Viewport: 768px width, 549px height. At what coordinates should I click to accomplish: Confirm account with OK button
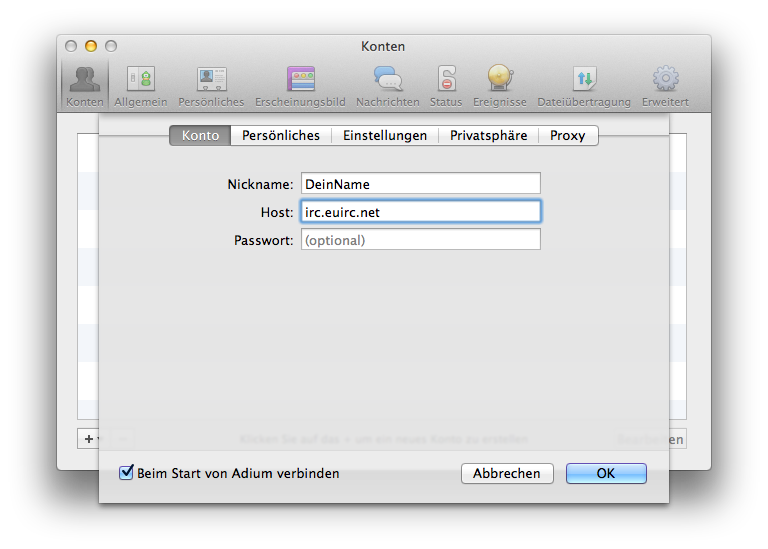pos(606,473)
